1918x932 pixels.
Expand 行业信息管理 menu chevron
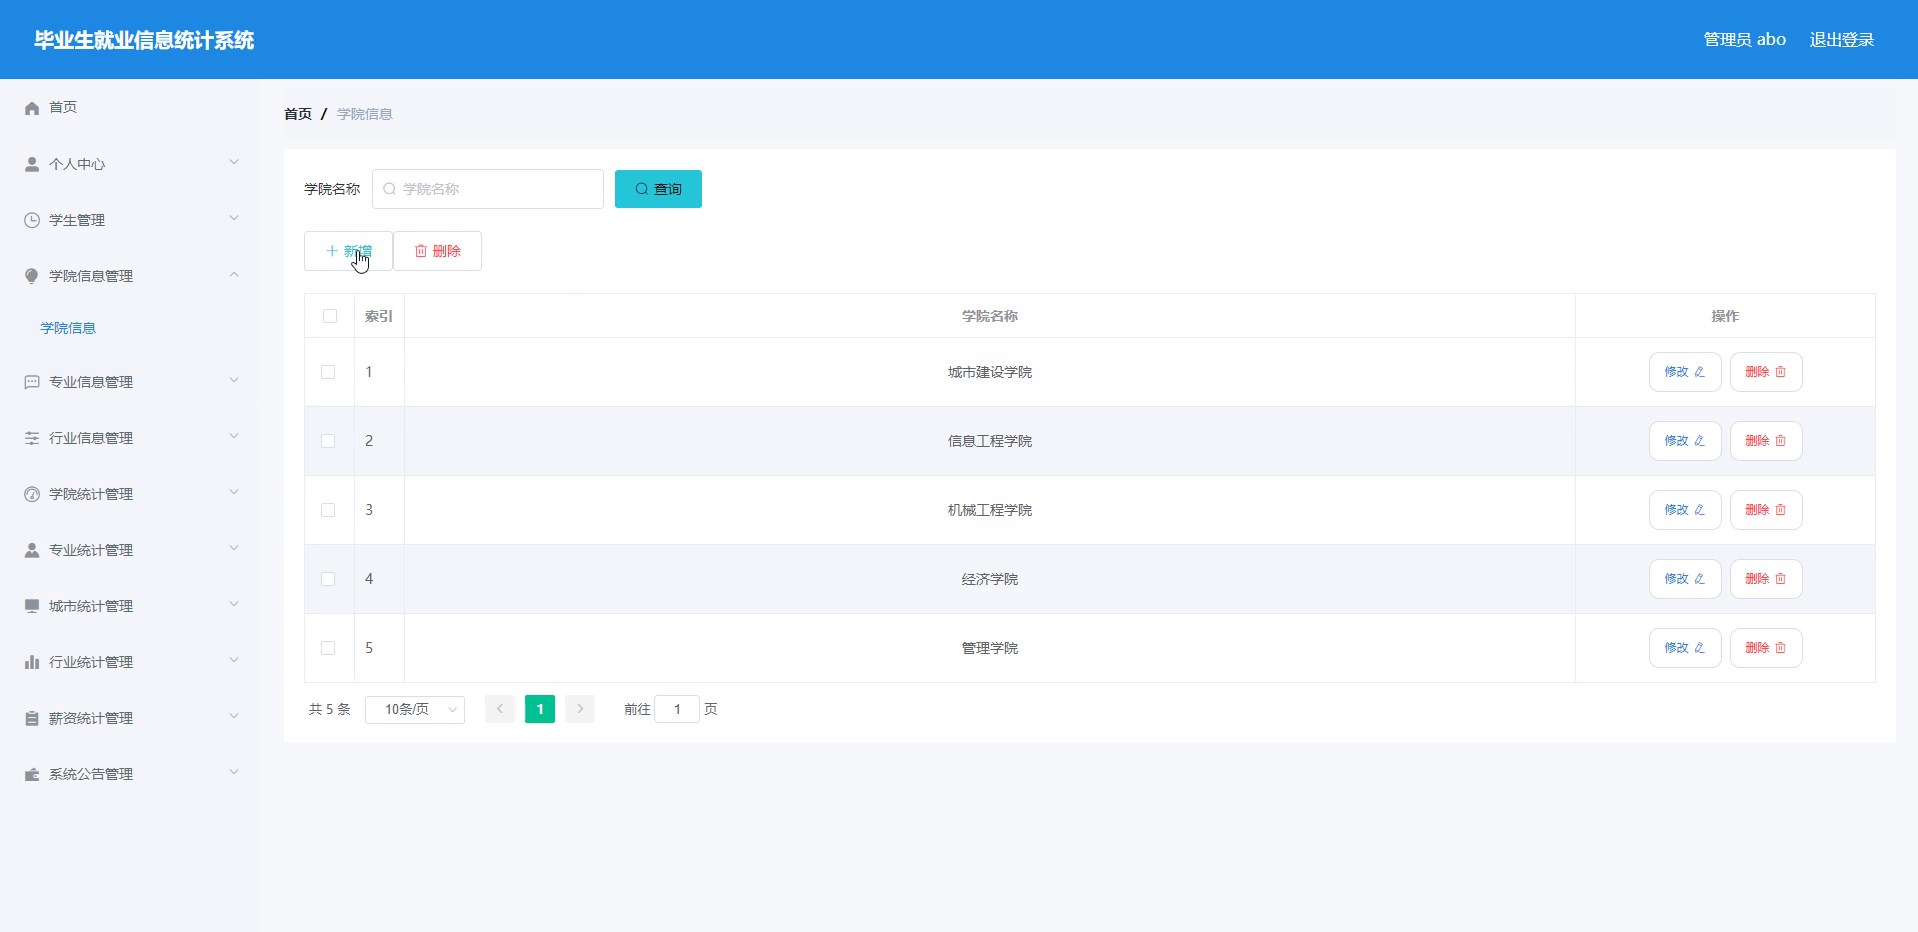234,436
